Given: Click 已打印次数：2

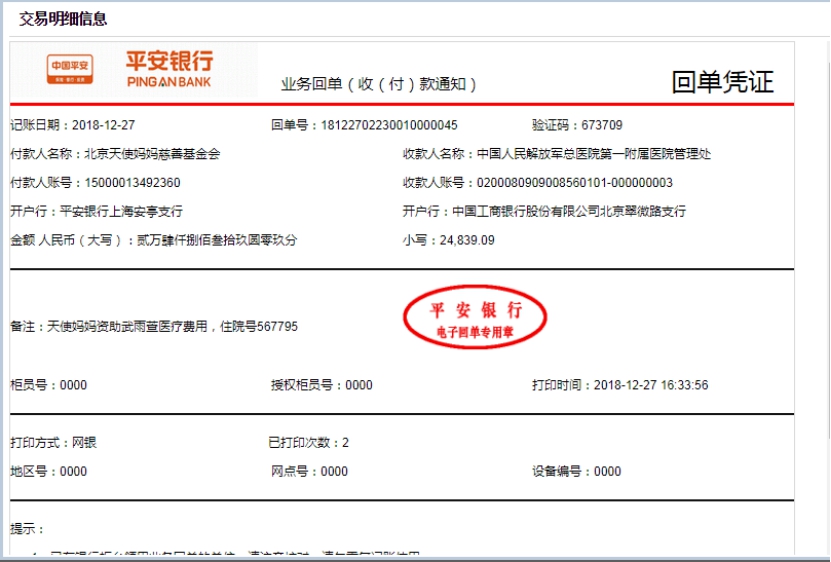Looking at the screenshot, I should click(309, 442).
